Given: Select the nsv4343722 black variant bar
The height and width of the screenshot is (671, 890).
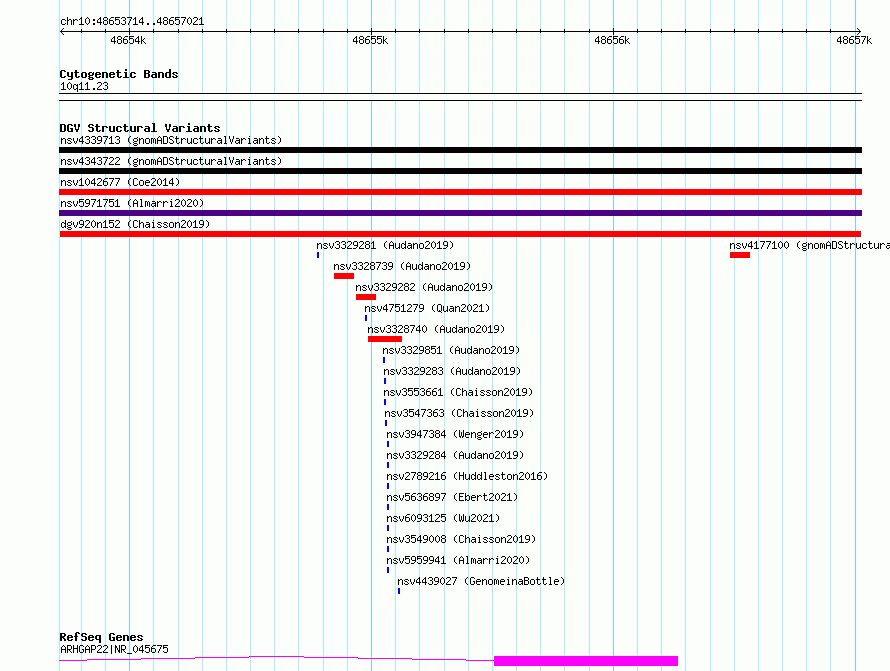Looking at the screenshot, I should [460, 171].
